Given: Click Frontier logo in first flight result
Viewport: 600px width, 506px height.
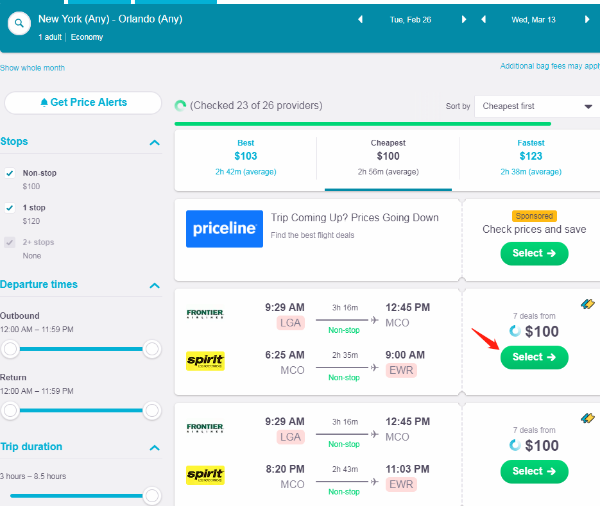Looking at the screenshot, I should coord(205,314).
